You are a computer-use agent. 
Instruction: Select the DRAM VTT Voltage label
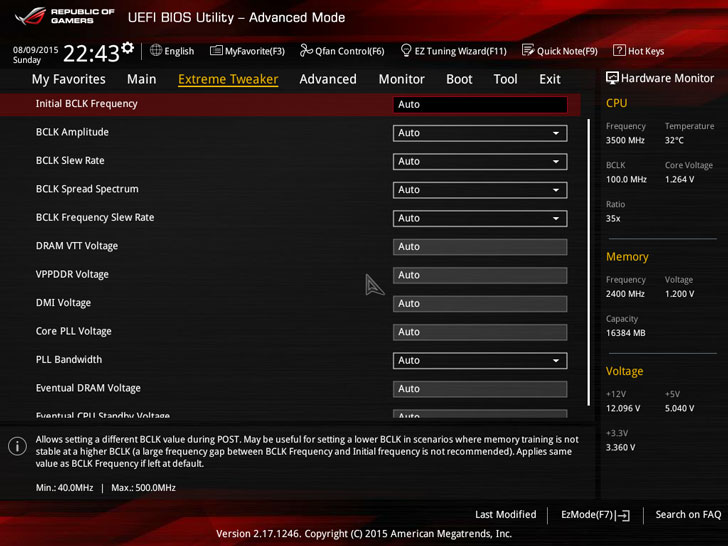pyautogui.click(x=77, y=246)
